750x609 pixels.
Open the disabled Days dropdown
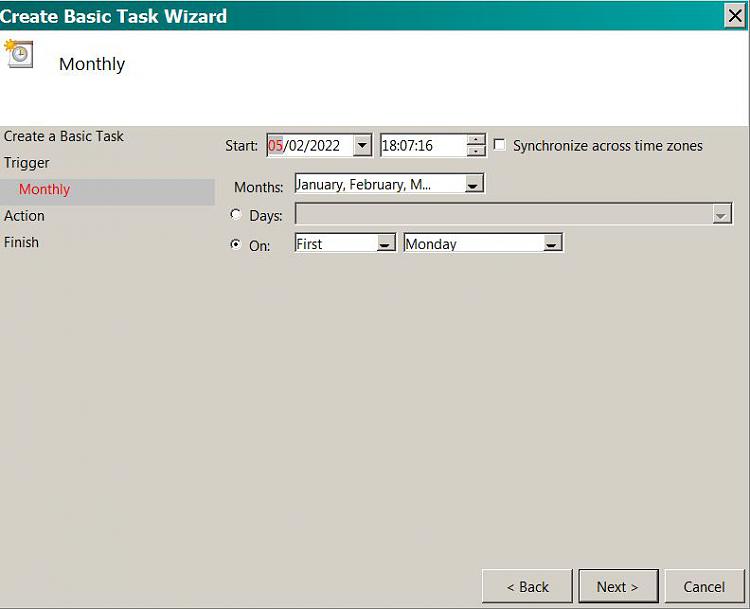click(721, 214)
